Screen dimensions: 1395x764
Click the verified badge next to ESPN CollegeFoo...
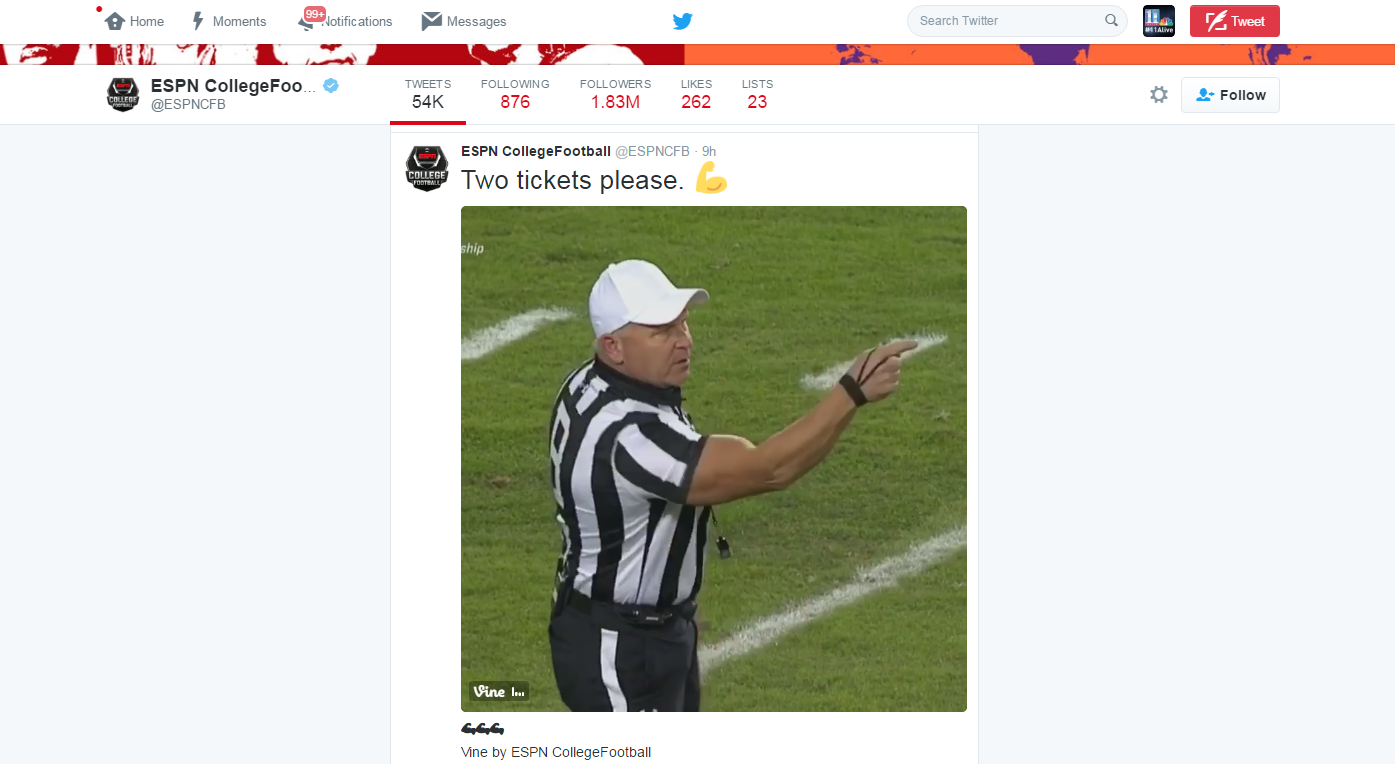click(330, 86)
